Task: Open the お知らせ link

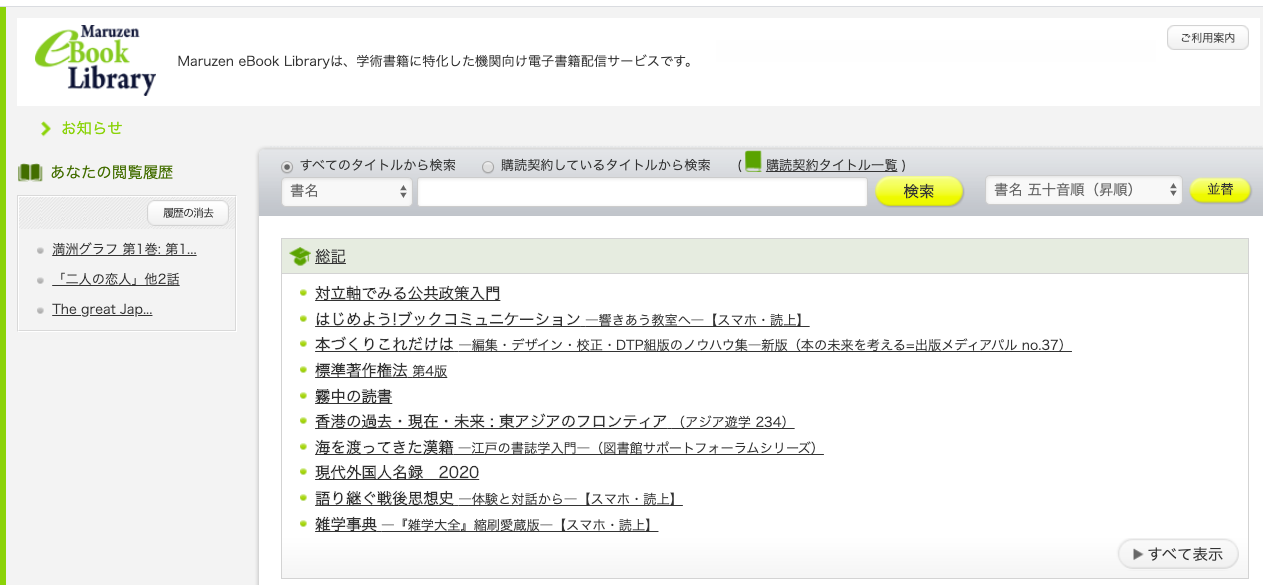Action: (x=92, y=128)
